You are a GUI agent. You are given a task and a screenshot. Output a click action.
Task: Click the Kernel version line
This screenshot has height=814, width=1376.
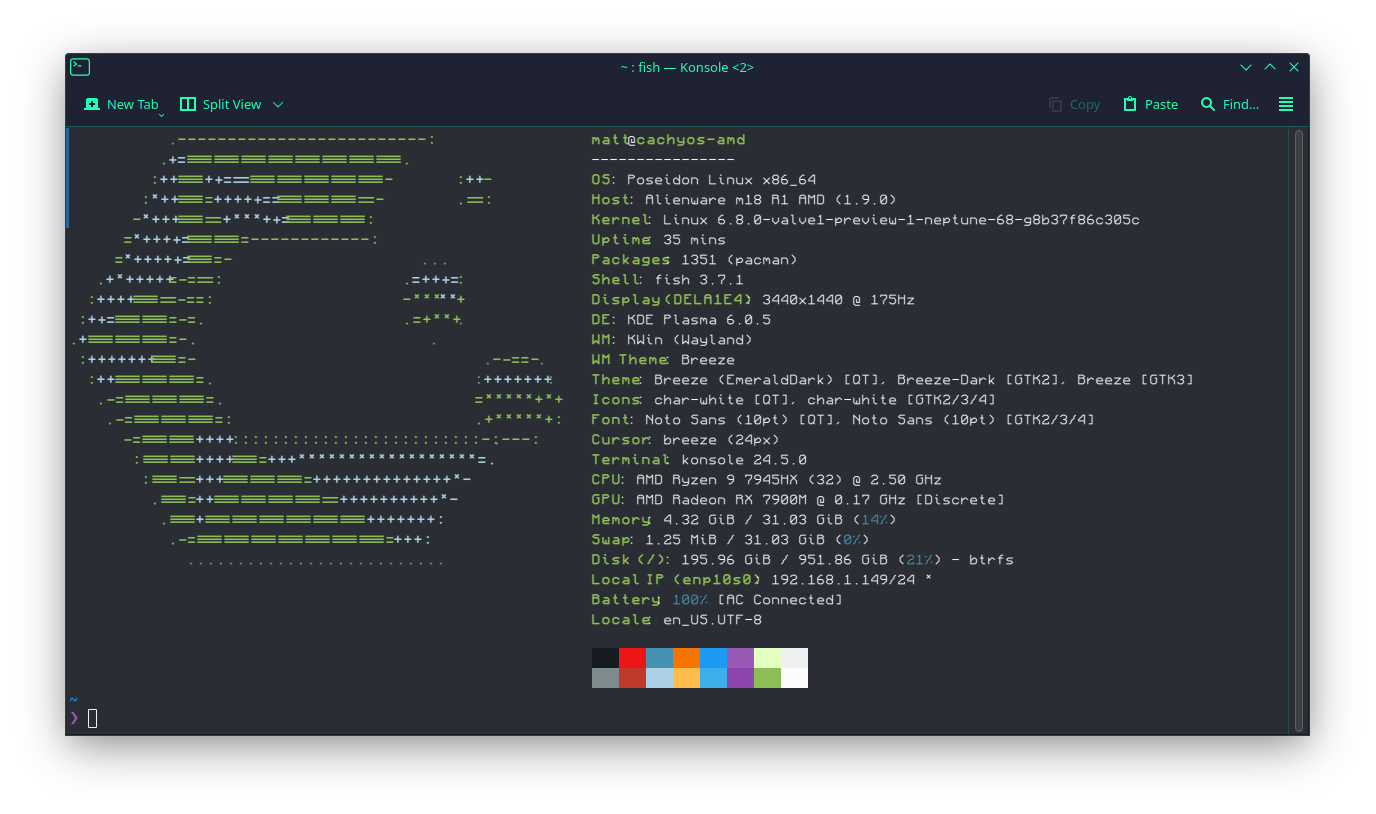[x=865, y=220]
